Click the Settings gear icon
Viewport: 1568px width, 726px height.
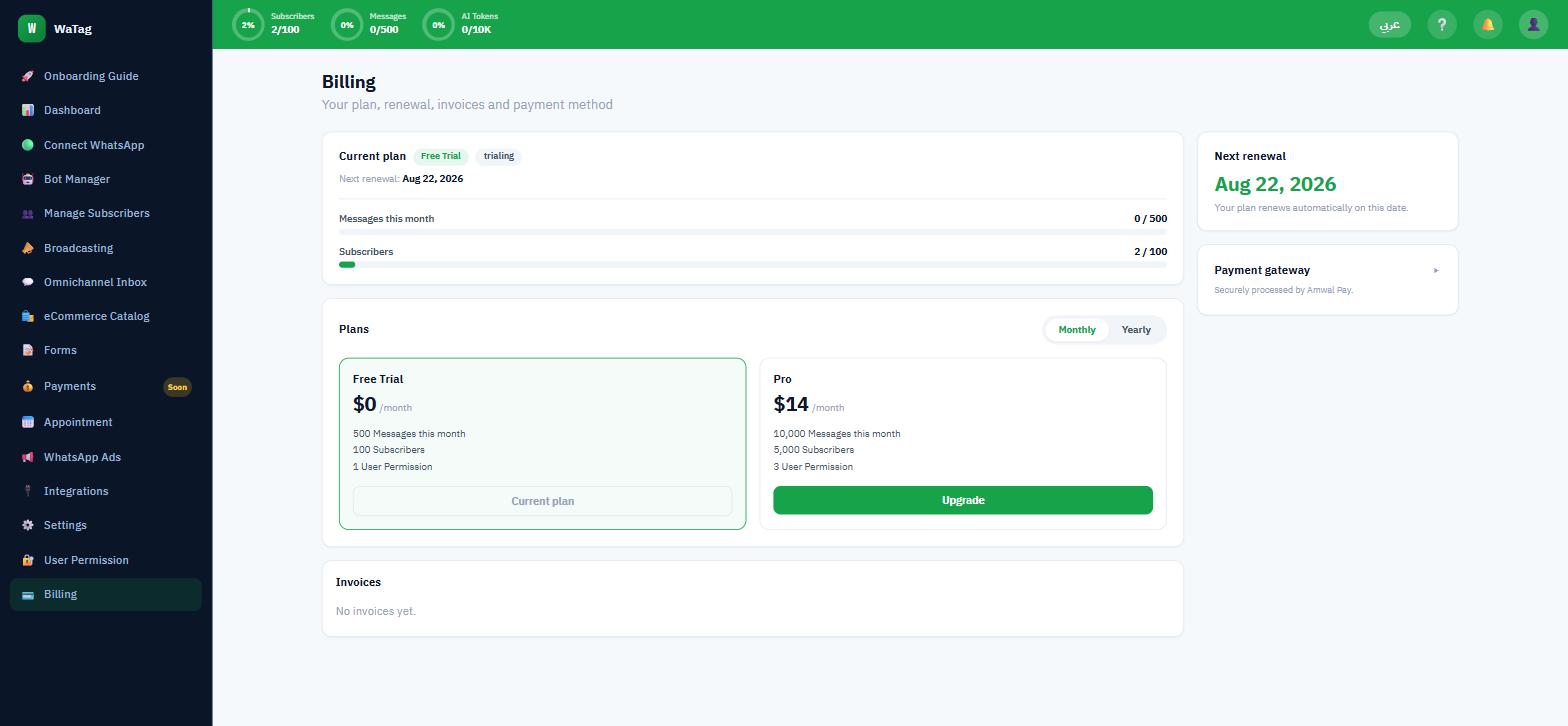[x=28, y=525]
